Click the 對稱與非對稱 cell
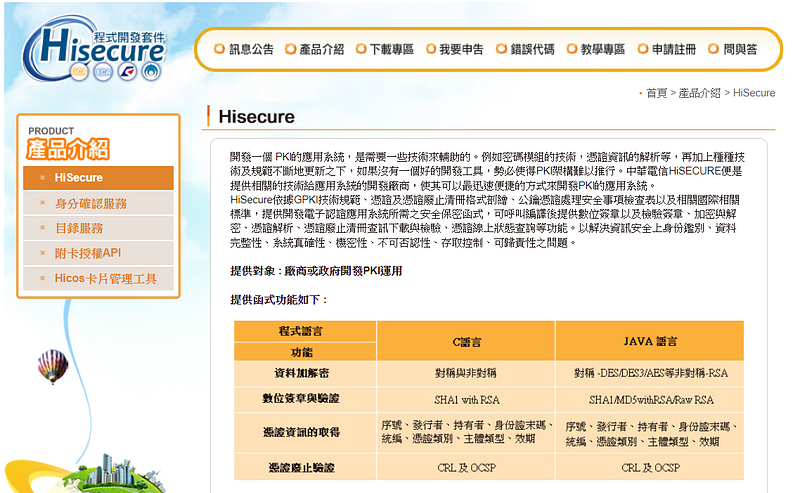 [x=466, y=374]
